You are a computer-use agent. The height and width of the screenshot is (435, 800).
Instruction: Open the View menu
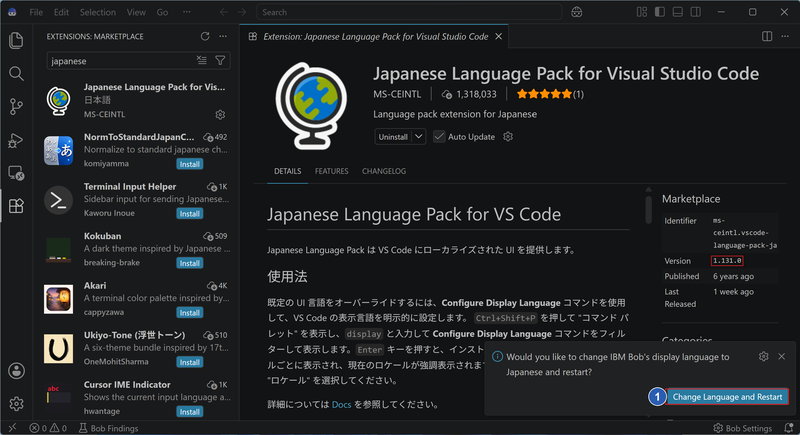[136, 12]
